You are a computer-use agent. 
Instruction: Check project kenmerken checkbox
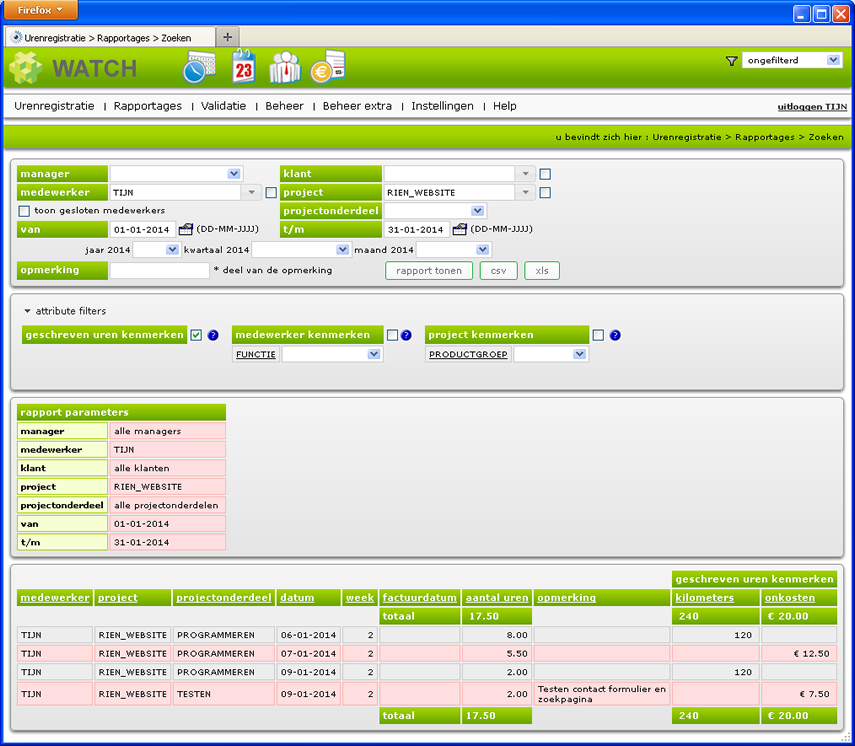598,335
